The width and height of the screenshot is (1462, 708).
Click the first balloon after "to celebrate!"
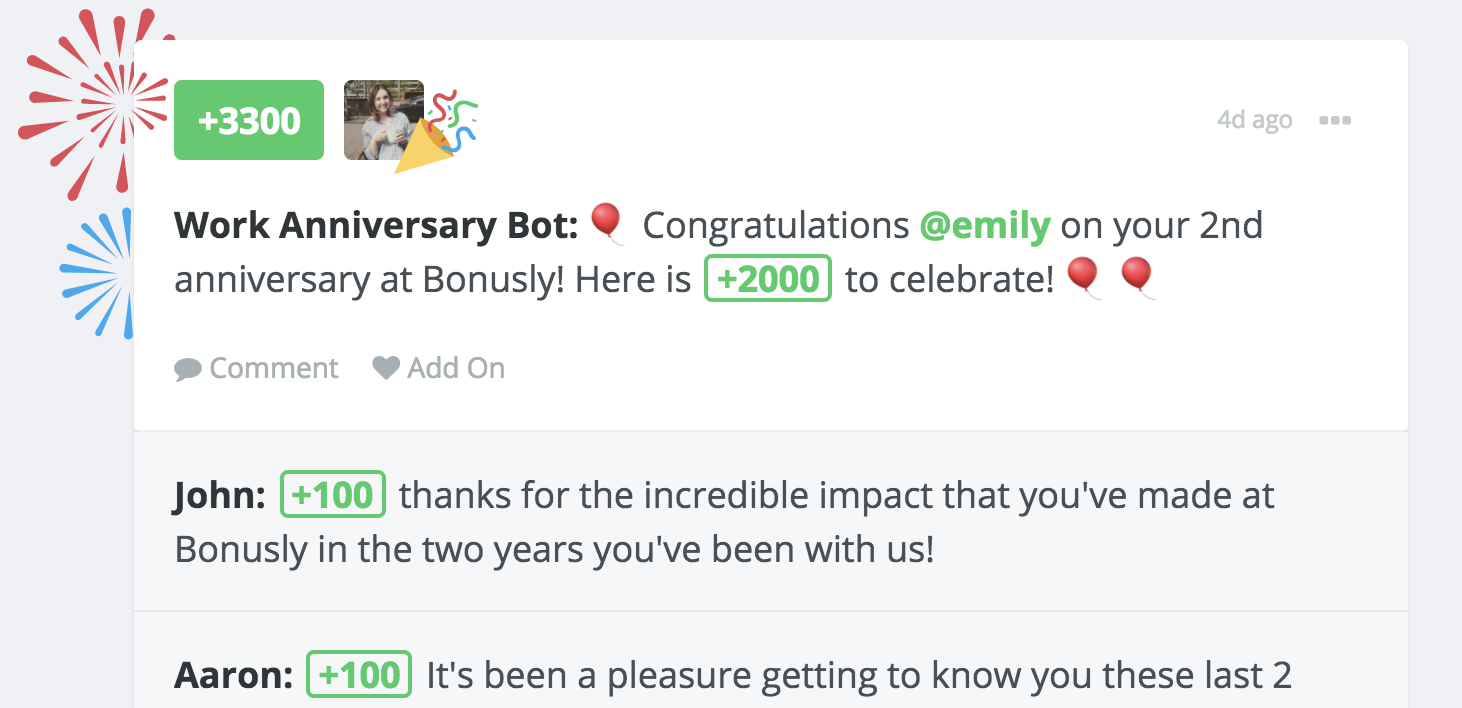[1084, 277]
